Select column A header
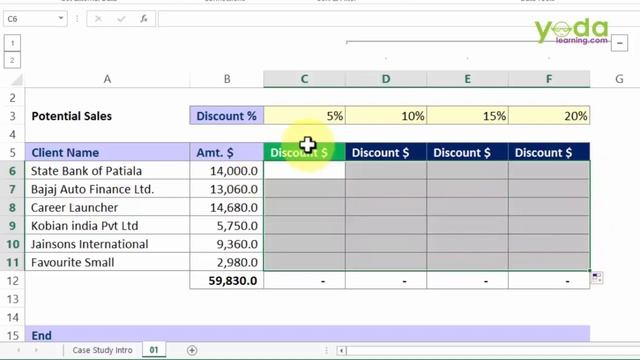Image resolution: width=640 pixels, height=360 pixels. [x=107, y=79]
